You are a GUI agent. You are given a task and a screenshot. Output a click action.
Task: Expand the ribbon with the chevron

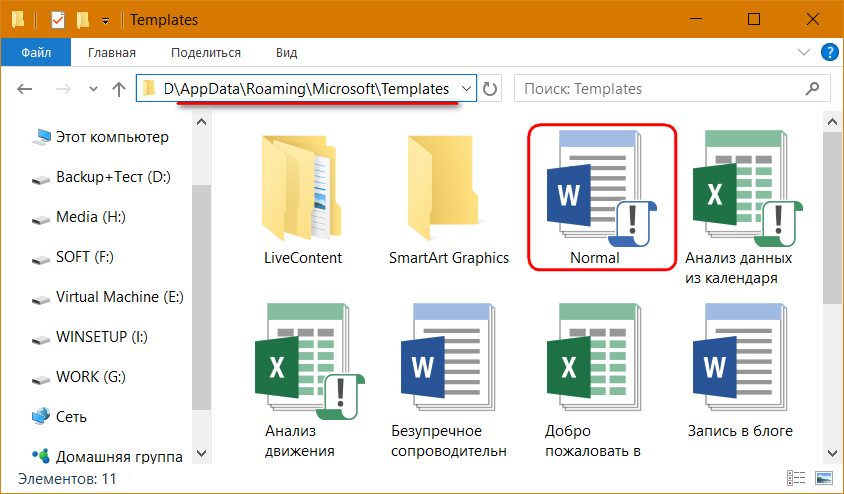tap(804, 52)
